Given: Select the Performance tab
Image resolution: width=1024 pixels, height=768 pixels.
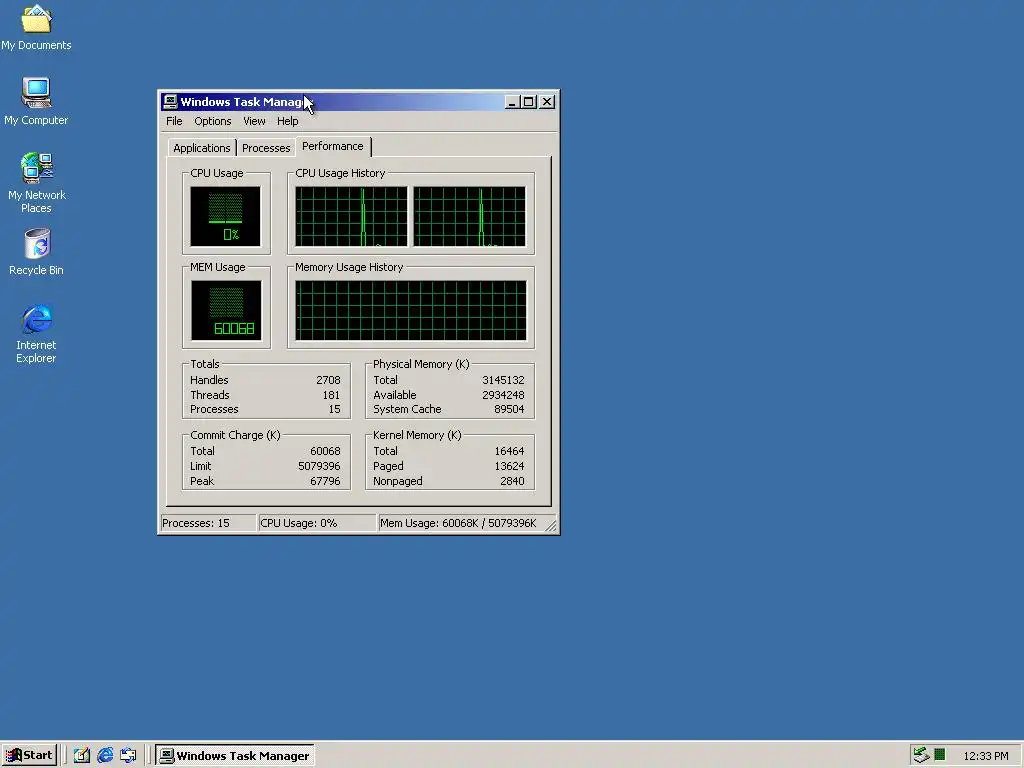Looking at the screenshot, I should click(x=333, y=146).
